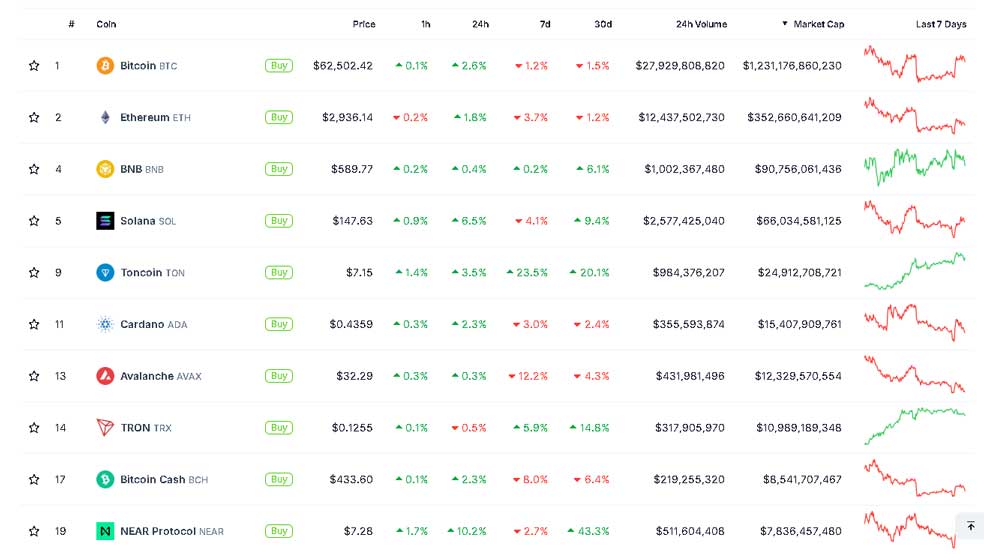Click Buy next to Cardano
The width and height of the screenshot is (984, 554).
(x=279, y=324)
